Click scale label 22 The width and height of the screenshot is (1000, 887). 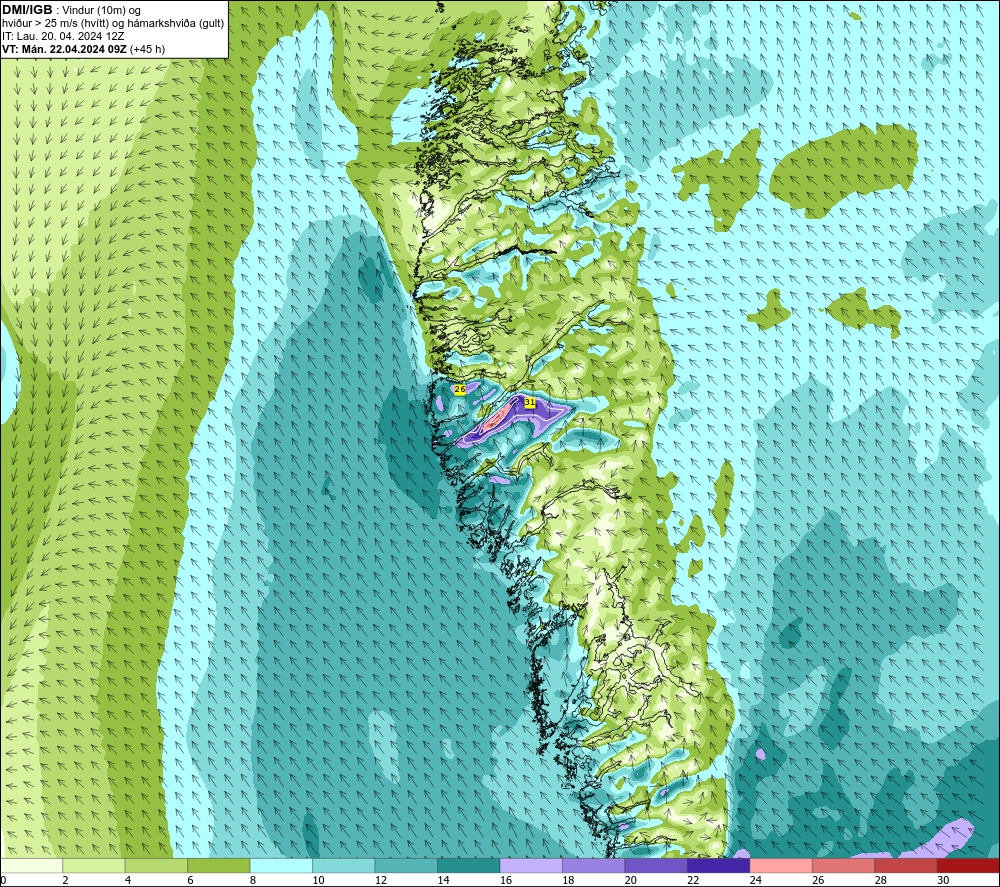[x=693, y=880]
